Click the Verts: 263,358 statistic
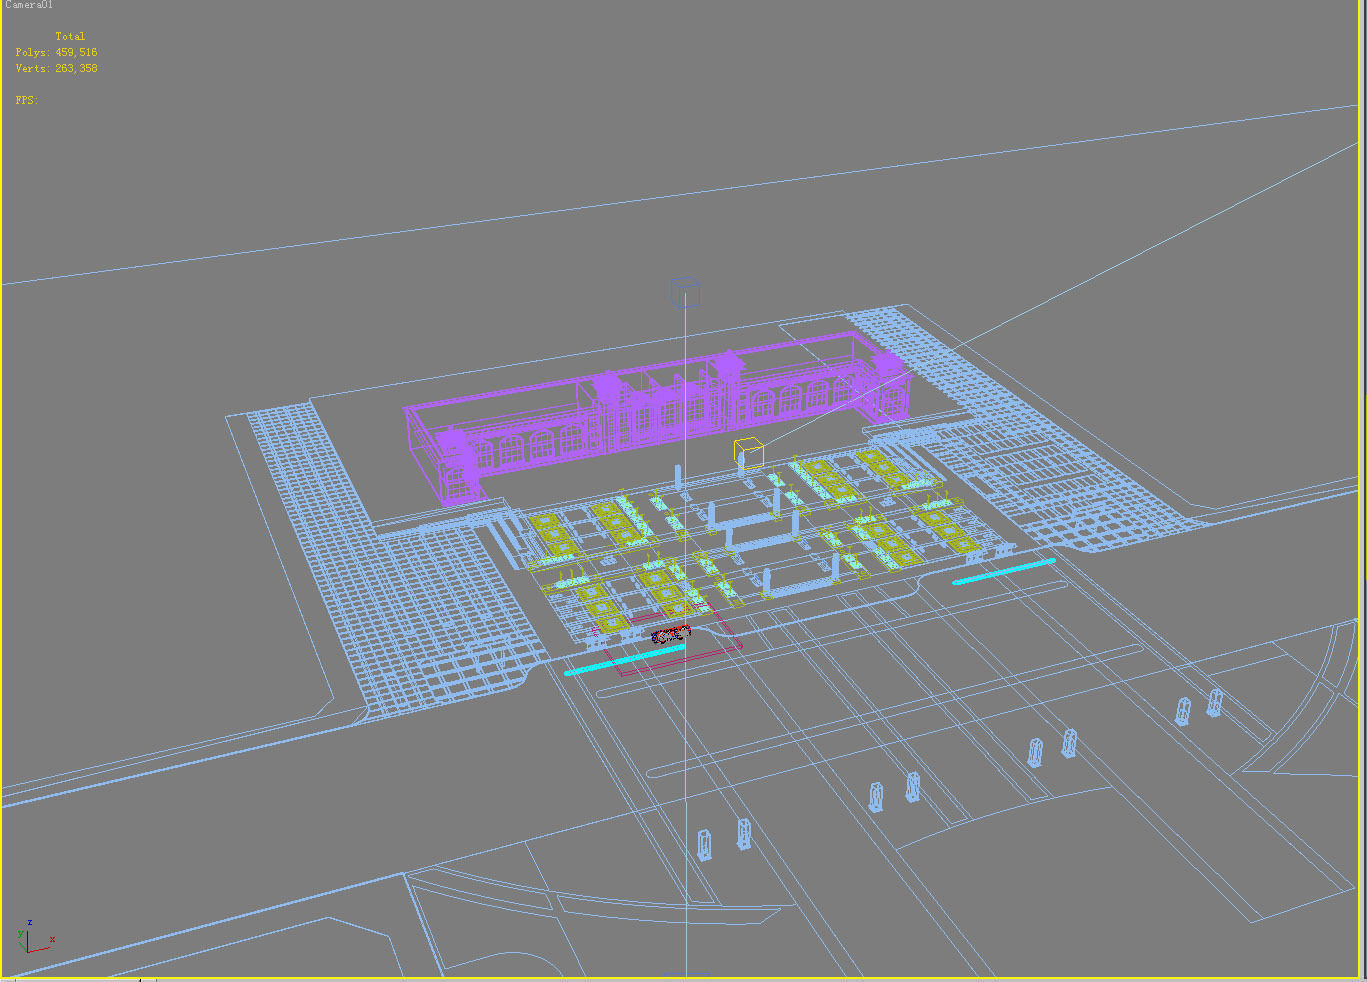The height and width of the screenshot is (982, 1367). point(56,68)
